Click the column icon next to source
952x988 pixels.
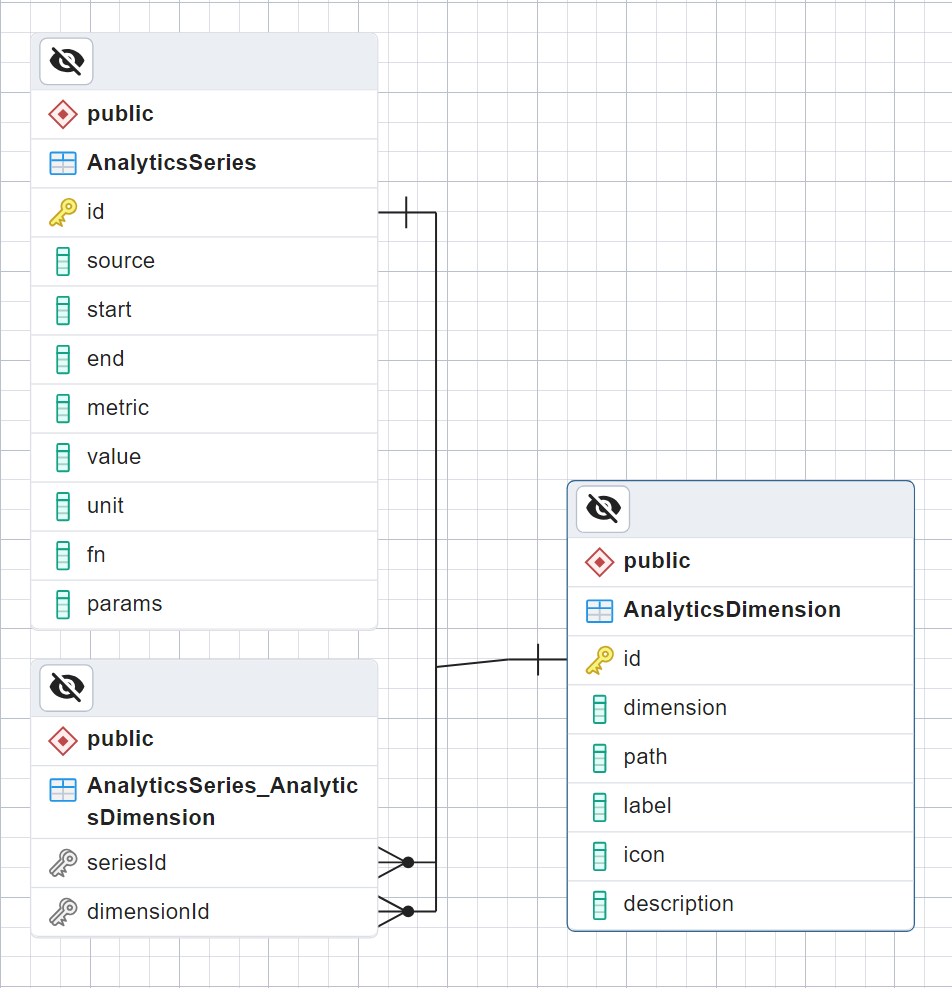(63, 261)
